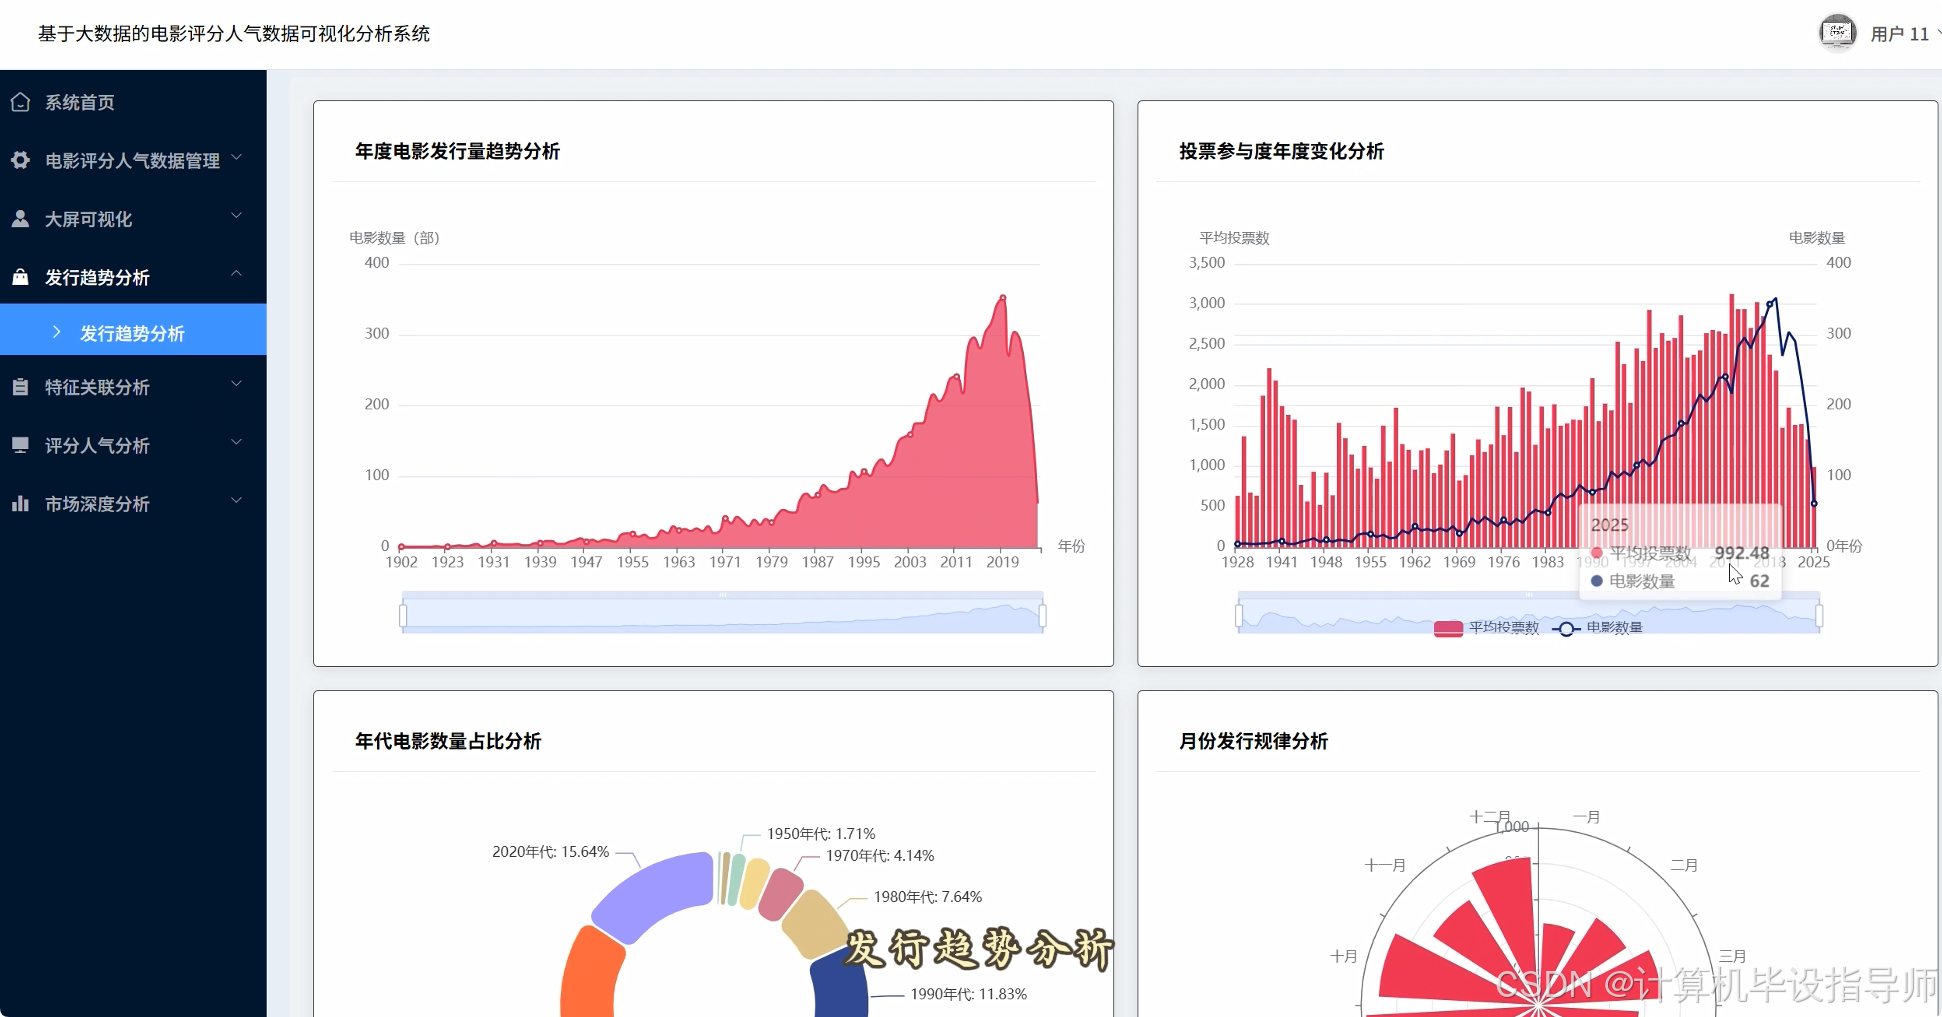
Task: Open the 大屏可视化 menu
Action: click(x=133, y=219)
